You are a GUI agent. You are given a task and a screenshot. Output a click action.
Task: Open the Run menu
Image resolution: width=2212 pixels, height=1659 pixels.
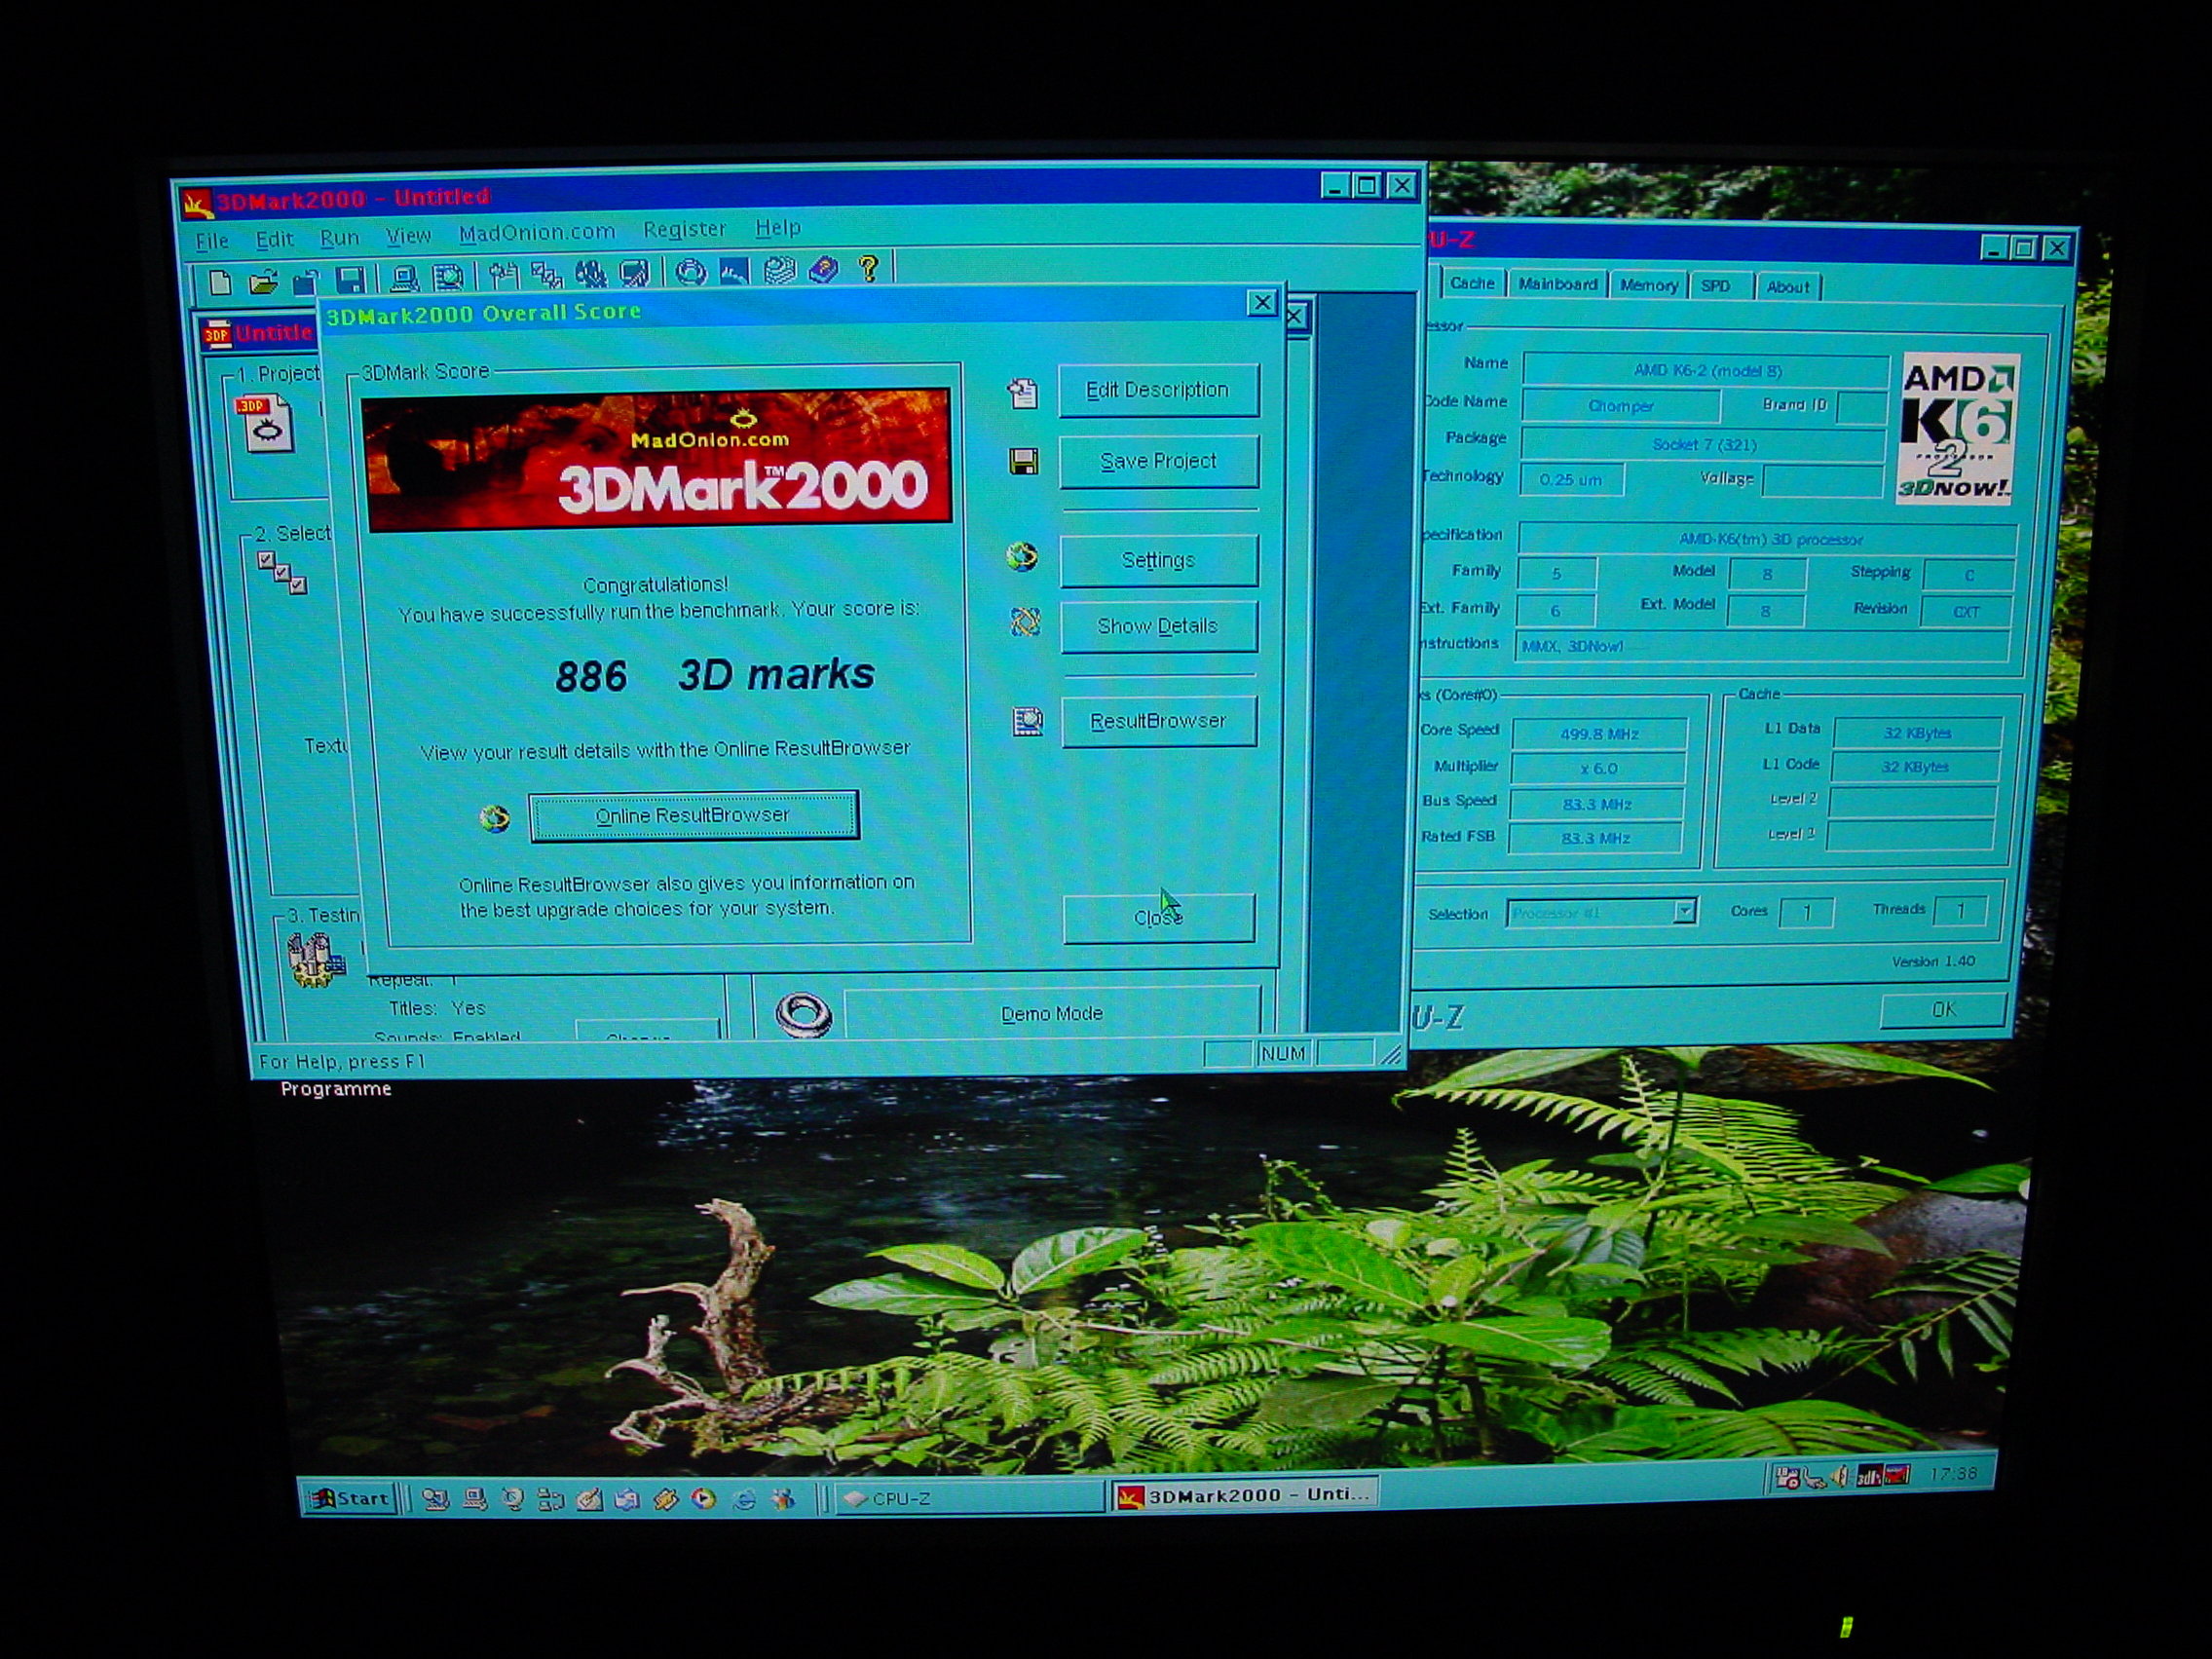pos(339,239)
